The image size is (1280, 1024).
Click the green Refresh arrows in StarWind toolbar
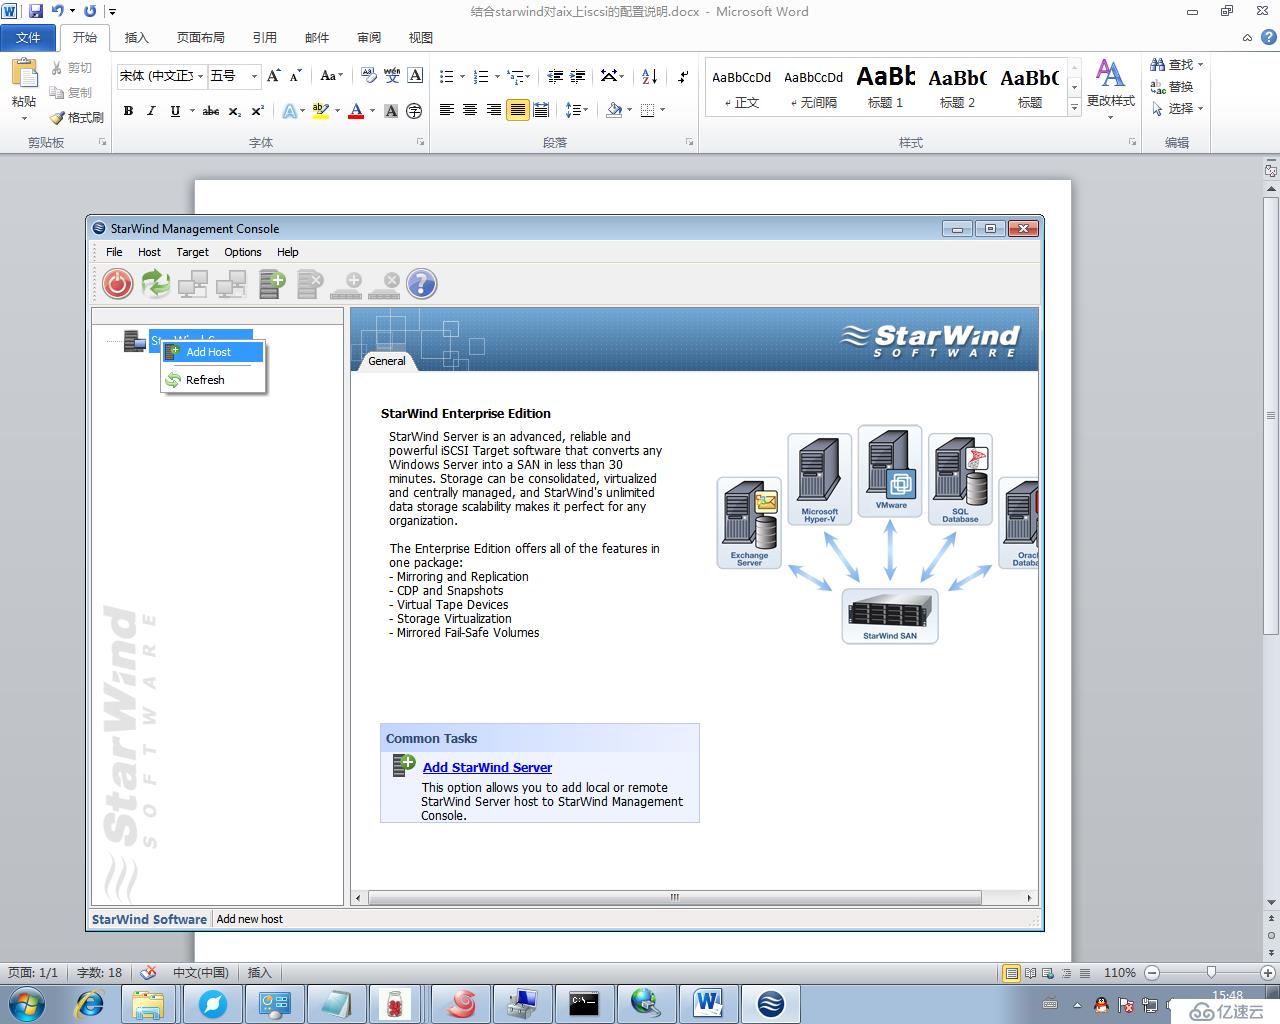click(x=155, y=284)
